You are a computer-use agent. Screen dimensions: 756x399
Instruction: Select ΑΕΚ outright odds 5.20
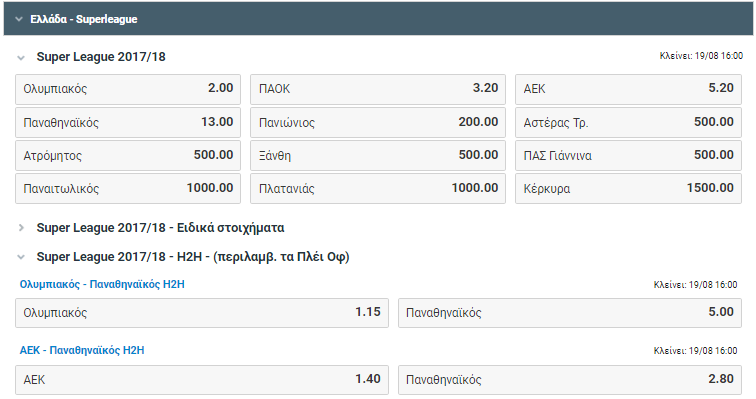tap(628, 89)
